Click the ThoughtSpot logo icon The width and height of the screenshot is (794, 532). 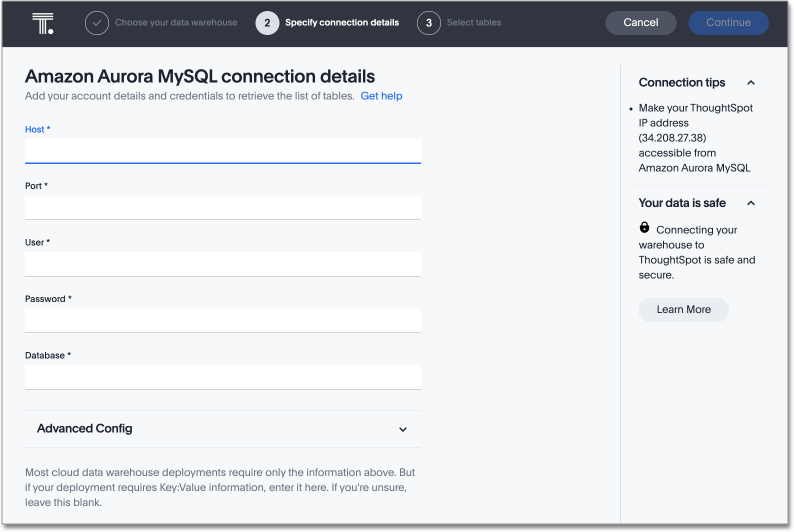pyautogui.click(x=43, y=23)
